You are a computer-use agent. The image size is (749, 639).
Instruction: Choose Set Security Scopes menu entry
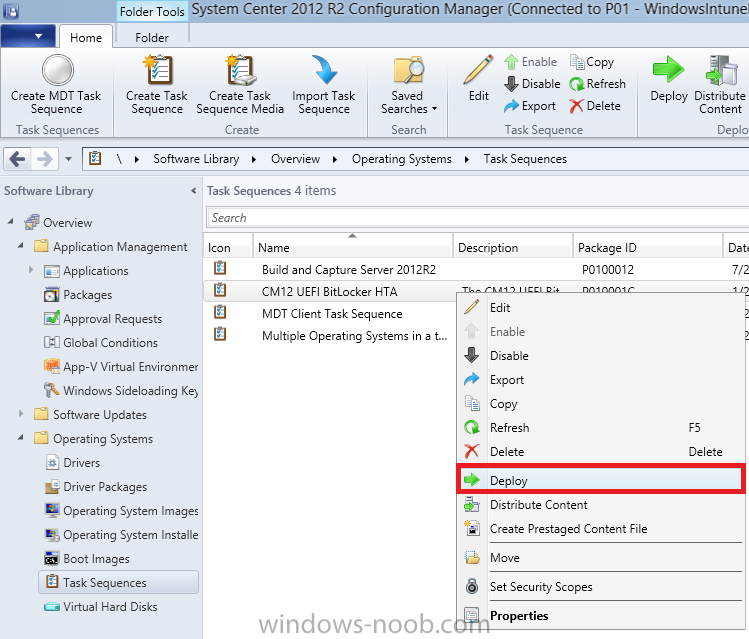[x=601, y=586]
